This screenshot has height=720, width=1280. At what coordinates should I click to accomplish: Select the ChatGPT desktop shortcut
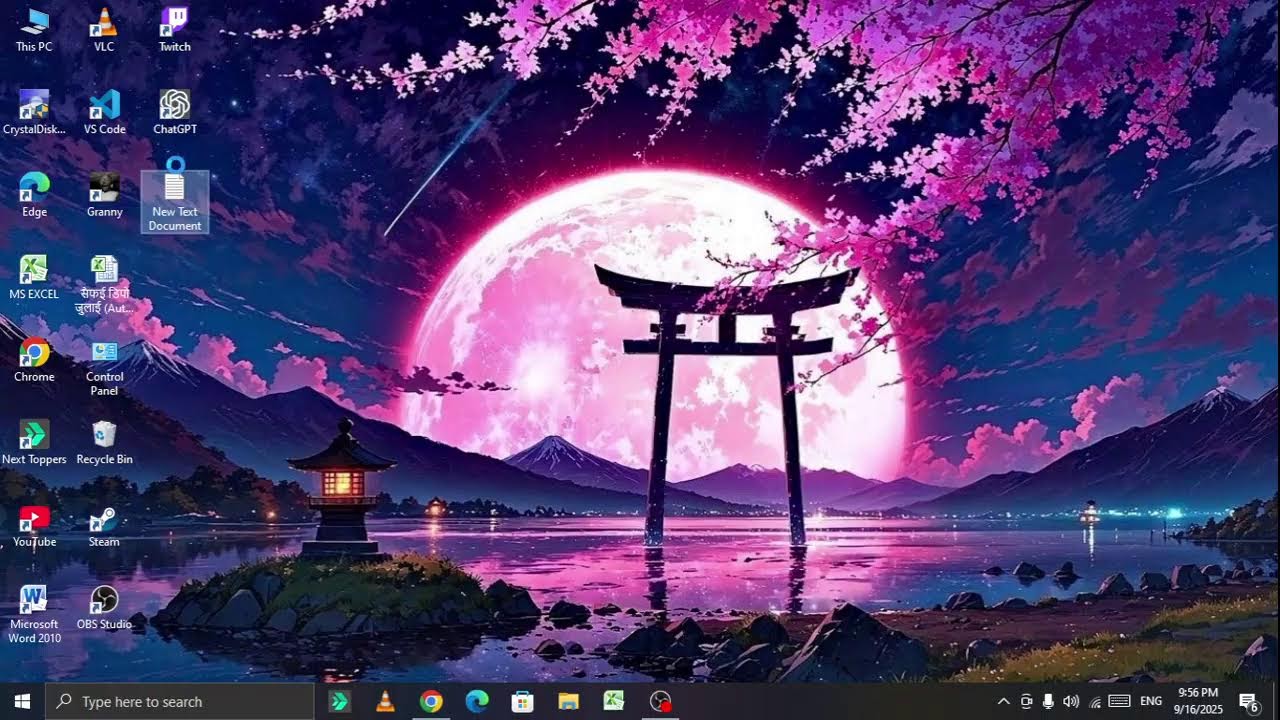click(x=175, y=112)
